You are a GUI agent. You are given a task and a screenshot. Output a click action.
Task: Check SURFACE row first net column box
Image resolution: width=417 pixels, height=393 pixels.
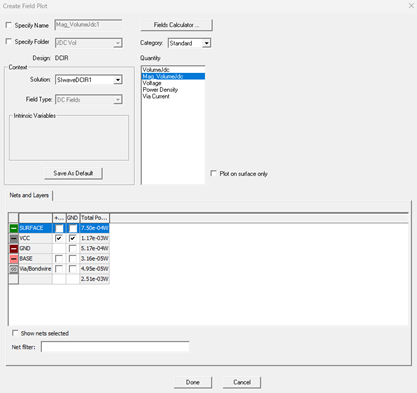[59, 228]
